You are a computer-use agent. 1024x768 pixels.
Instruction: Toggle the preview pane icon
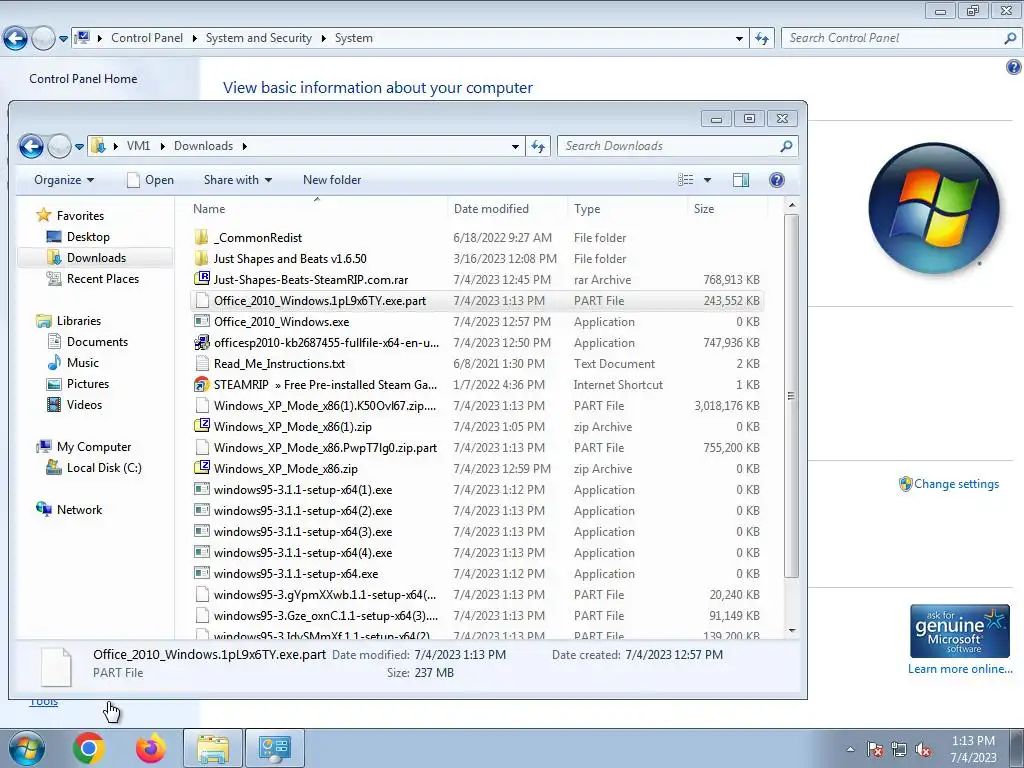click(x=741, y=180)
